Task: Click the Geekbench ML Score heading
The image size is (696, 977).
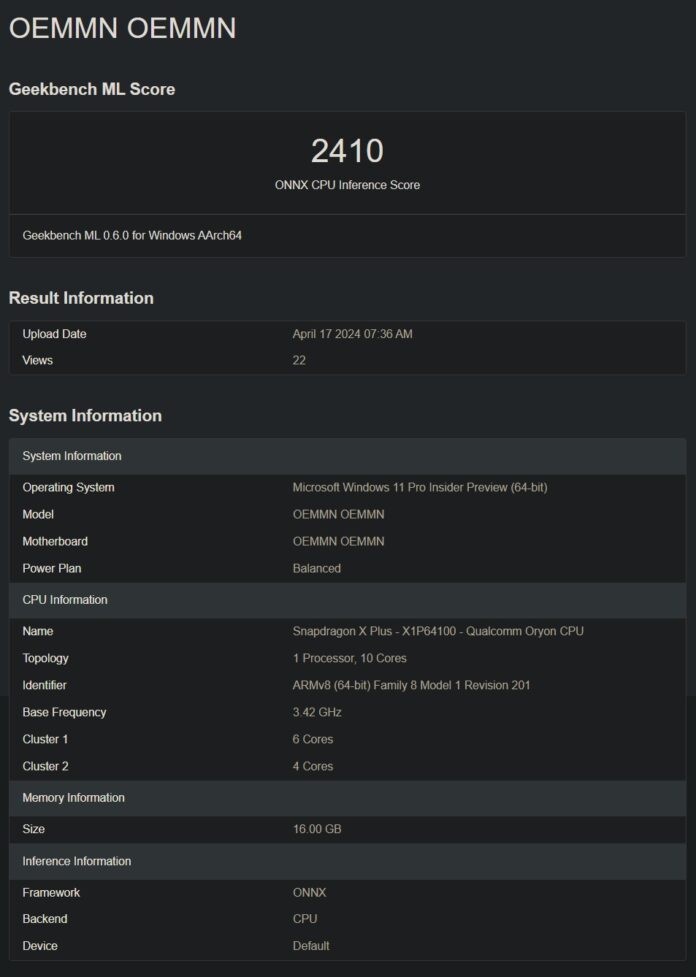Action: pos(92,89)
